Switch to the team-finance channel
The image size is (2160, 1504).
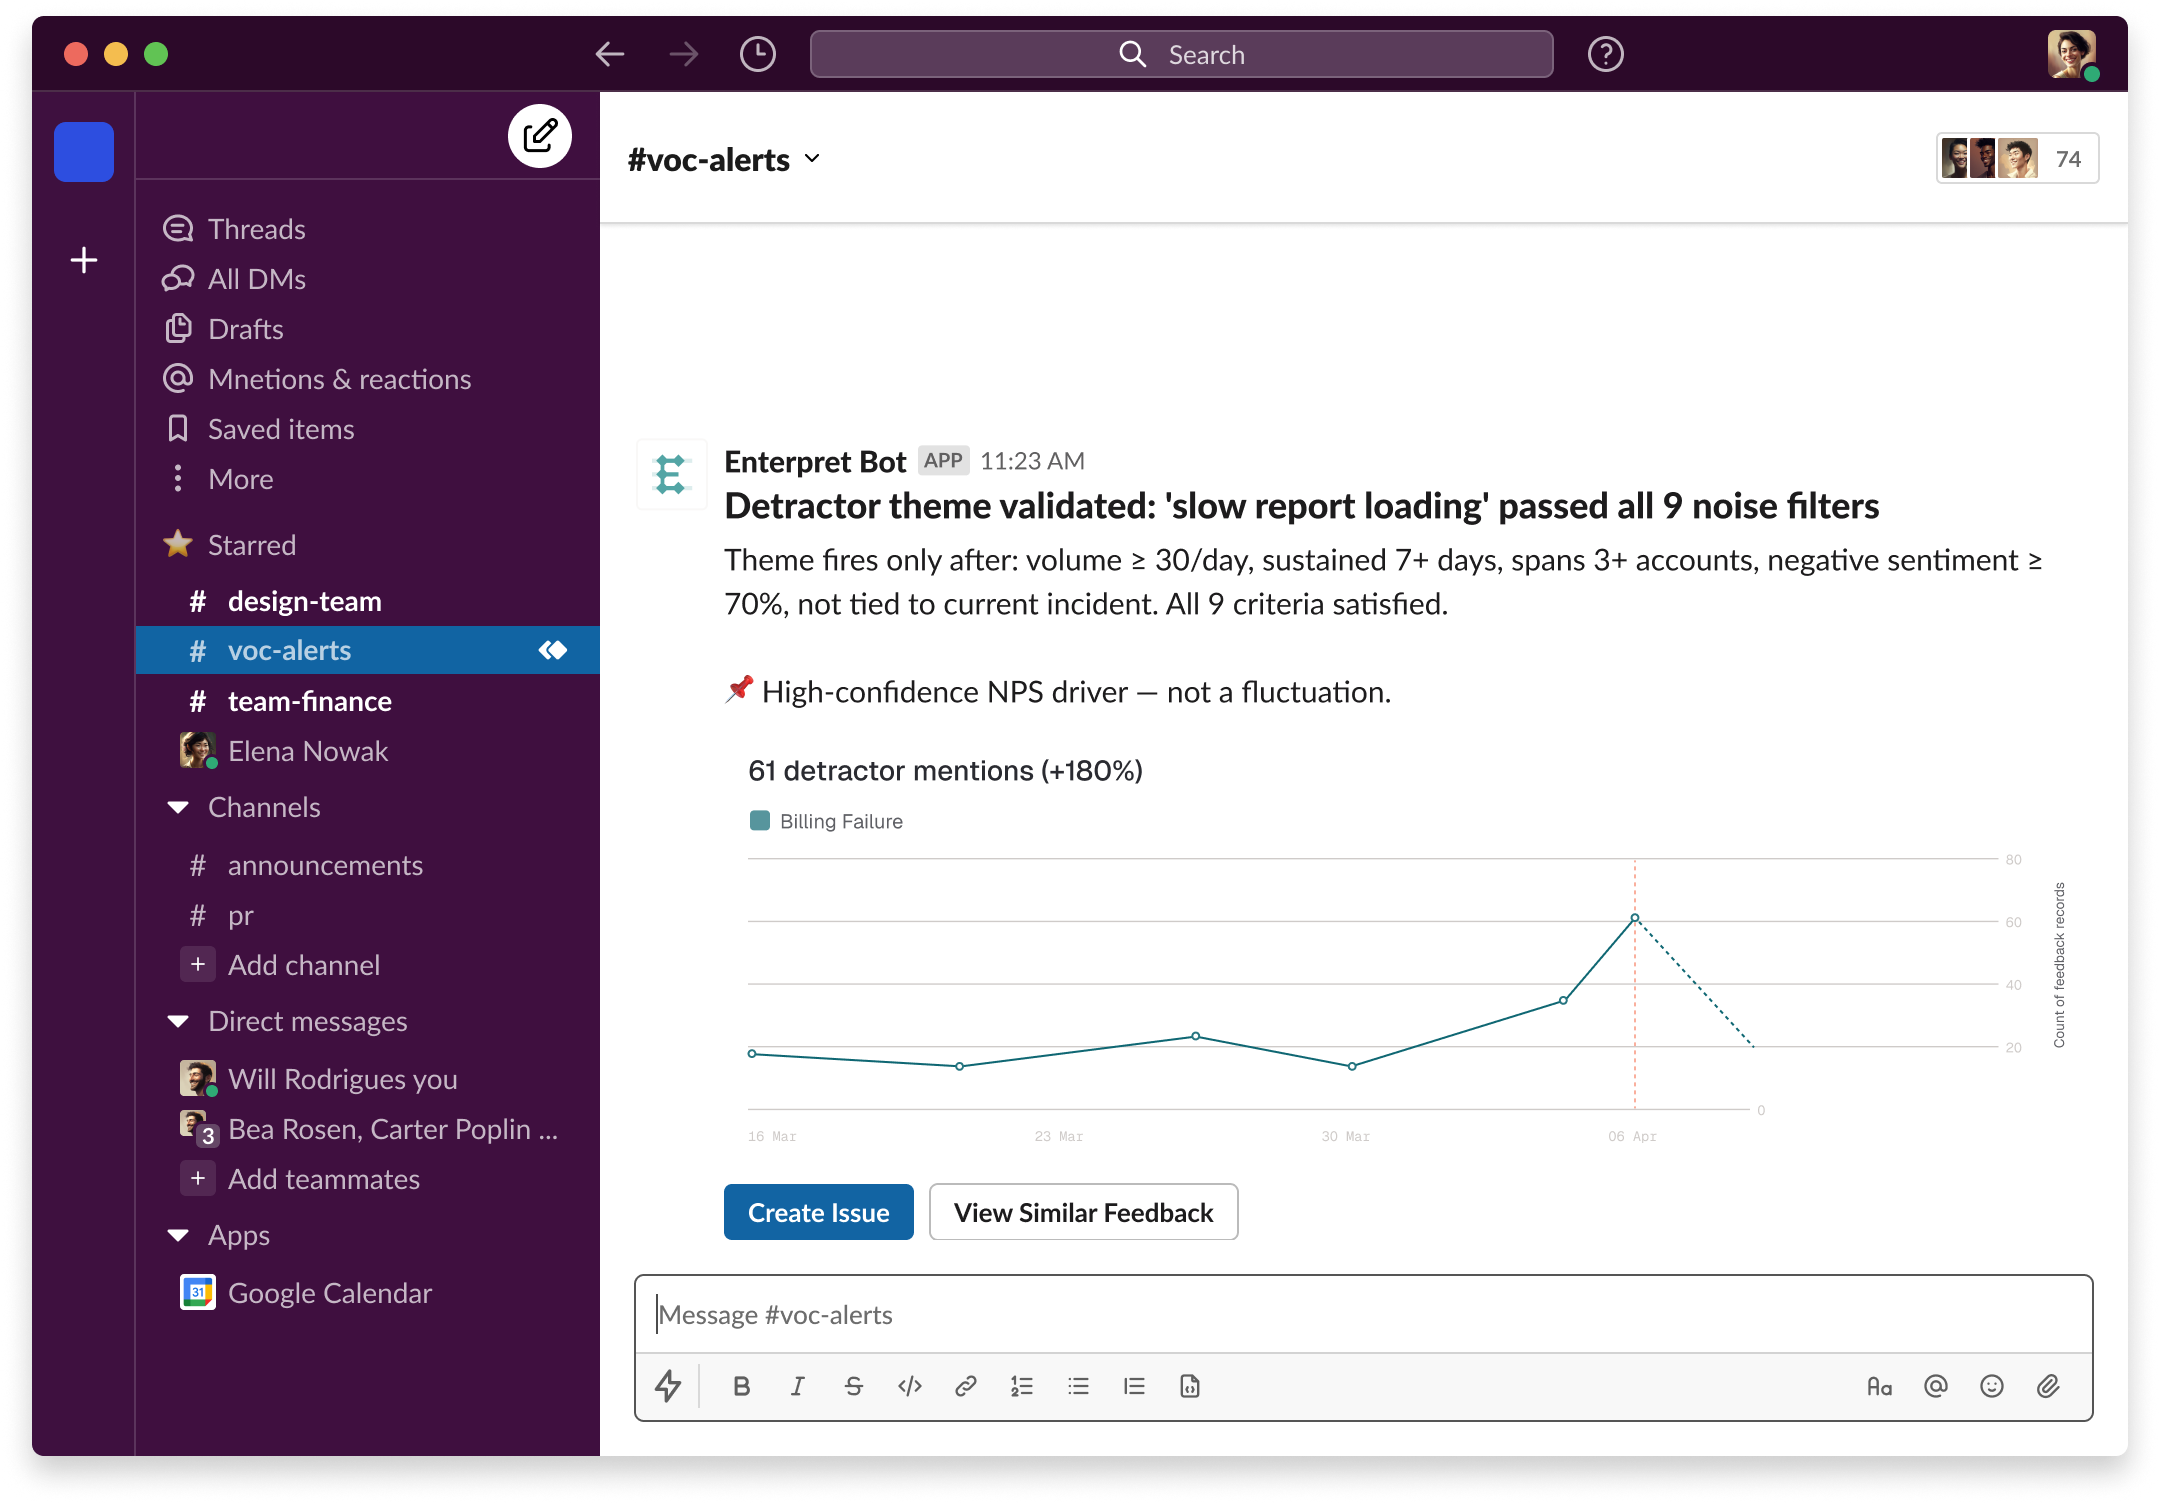[309, 701]
